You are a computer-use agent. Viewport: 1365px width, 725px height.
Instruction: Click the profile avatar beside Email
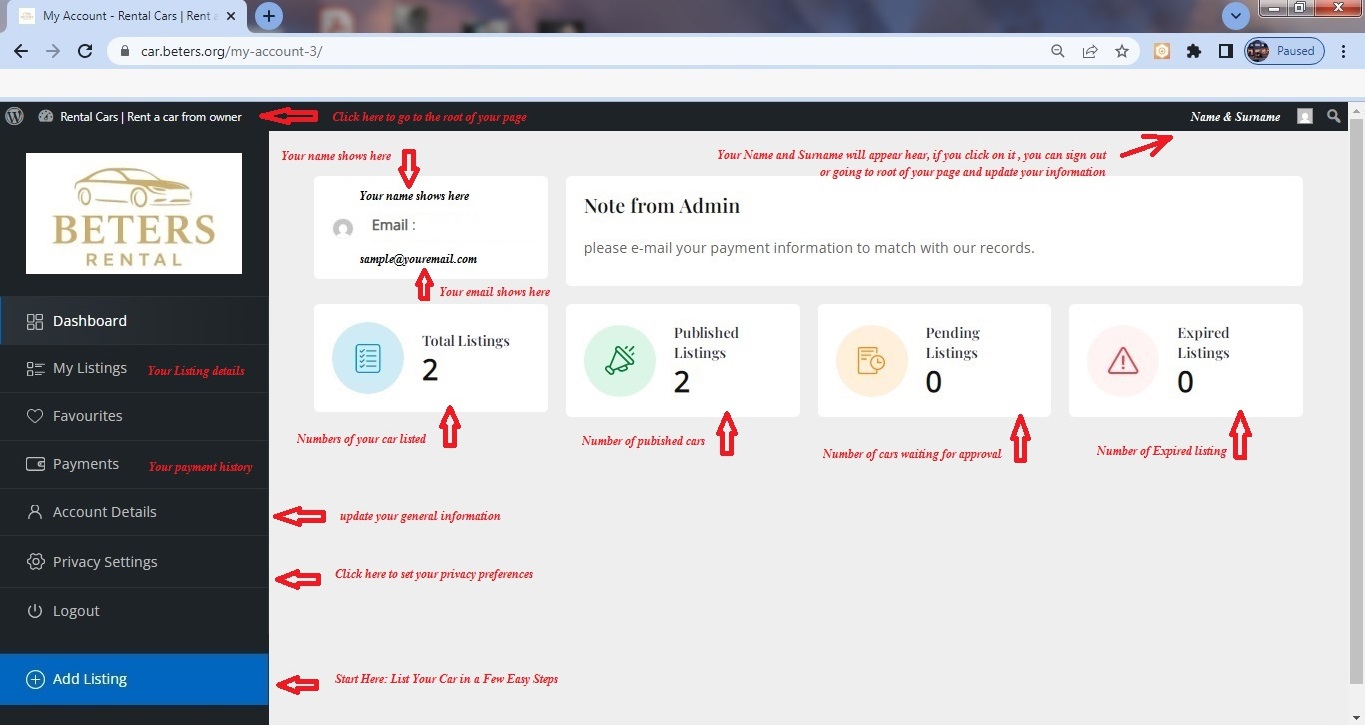coord(343,229)
